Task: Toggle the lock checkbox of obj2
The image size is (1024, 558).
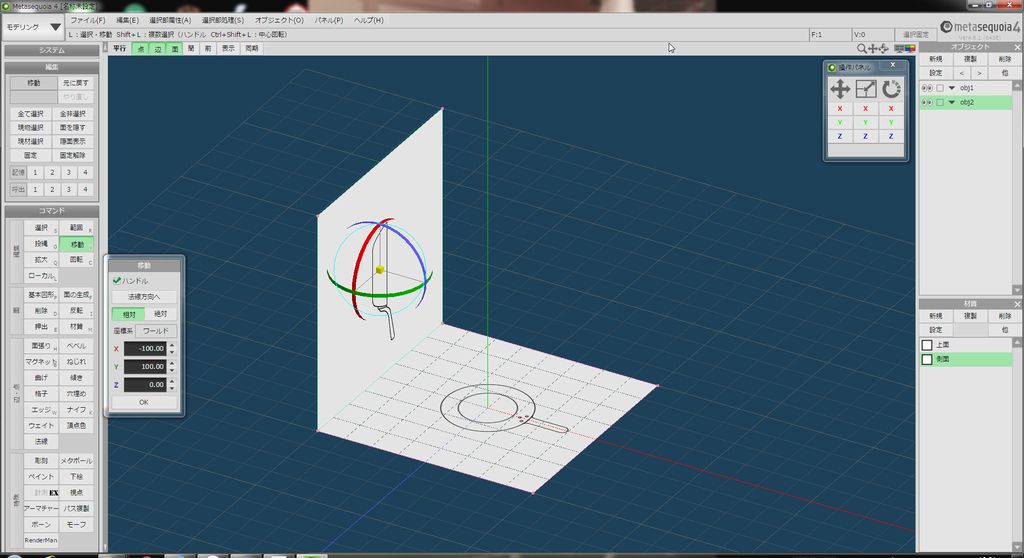Action: pyautogui.click(x=940, y=103)
